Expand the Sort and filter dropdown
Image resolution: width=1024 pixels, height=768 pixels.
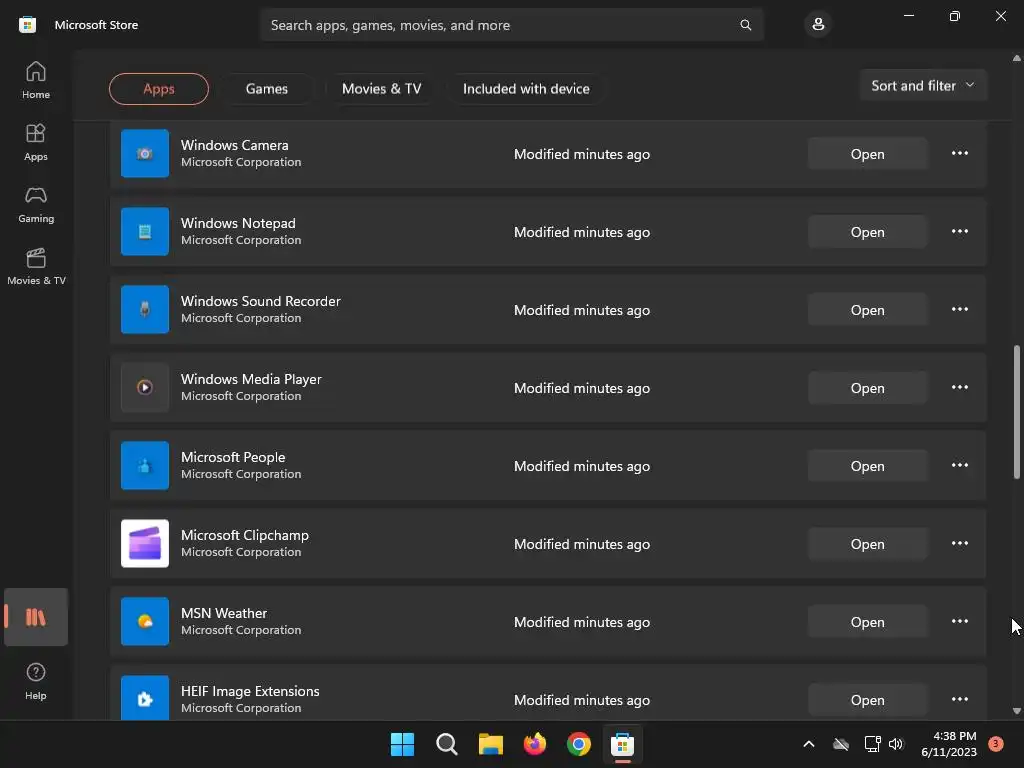[x=923, y=86]
